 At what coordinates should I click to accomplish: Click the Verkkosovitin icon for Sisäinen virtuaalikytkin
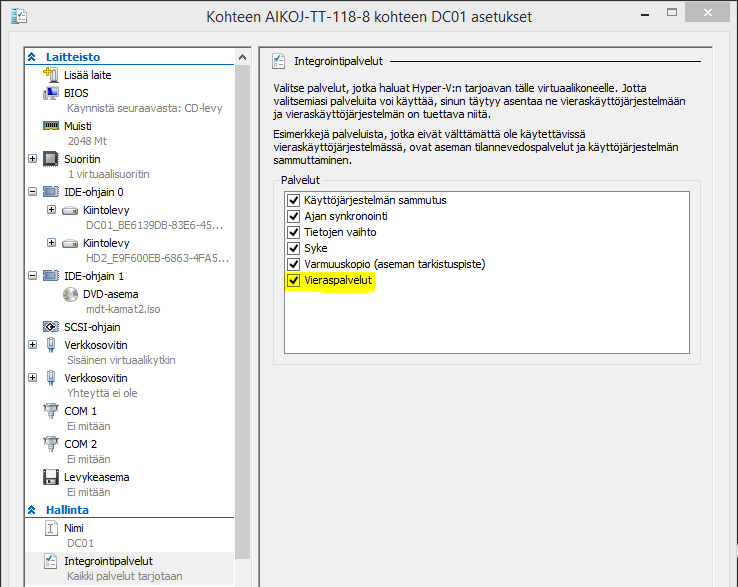coord(51,345)
